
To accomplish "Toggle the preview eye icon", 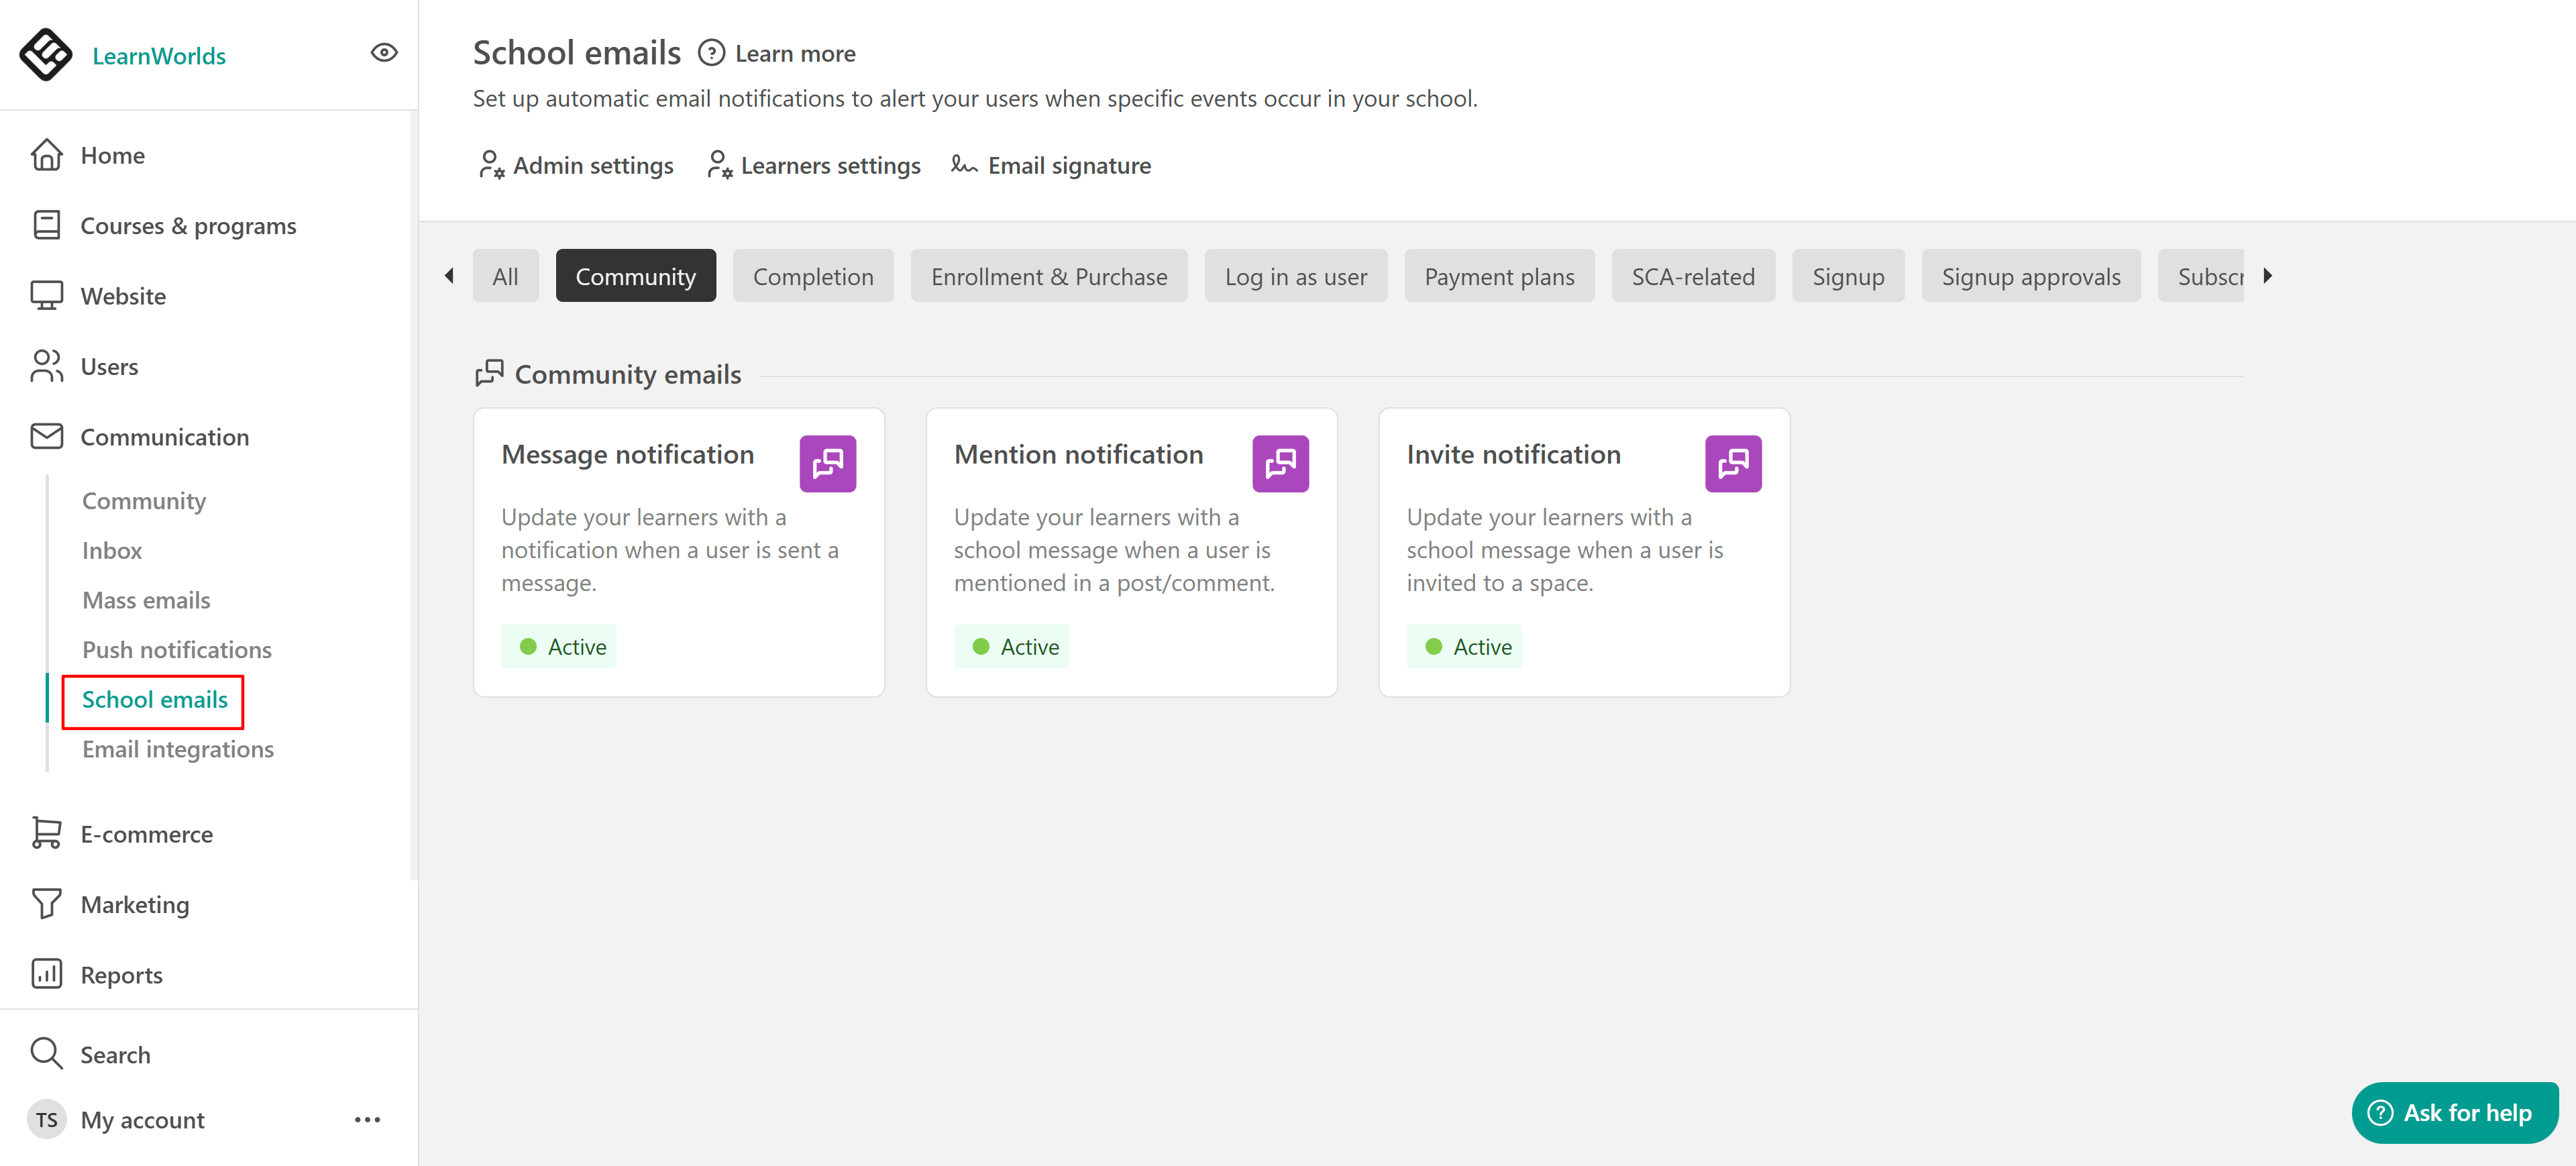I will (x=384, y=53).
